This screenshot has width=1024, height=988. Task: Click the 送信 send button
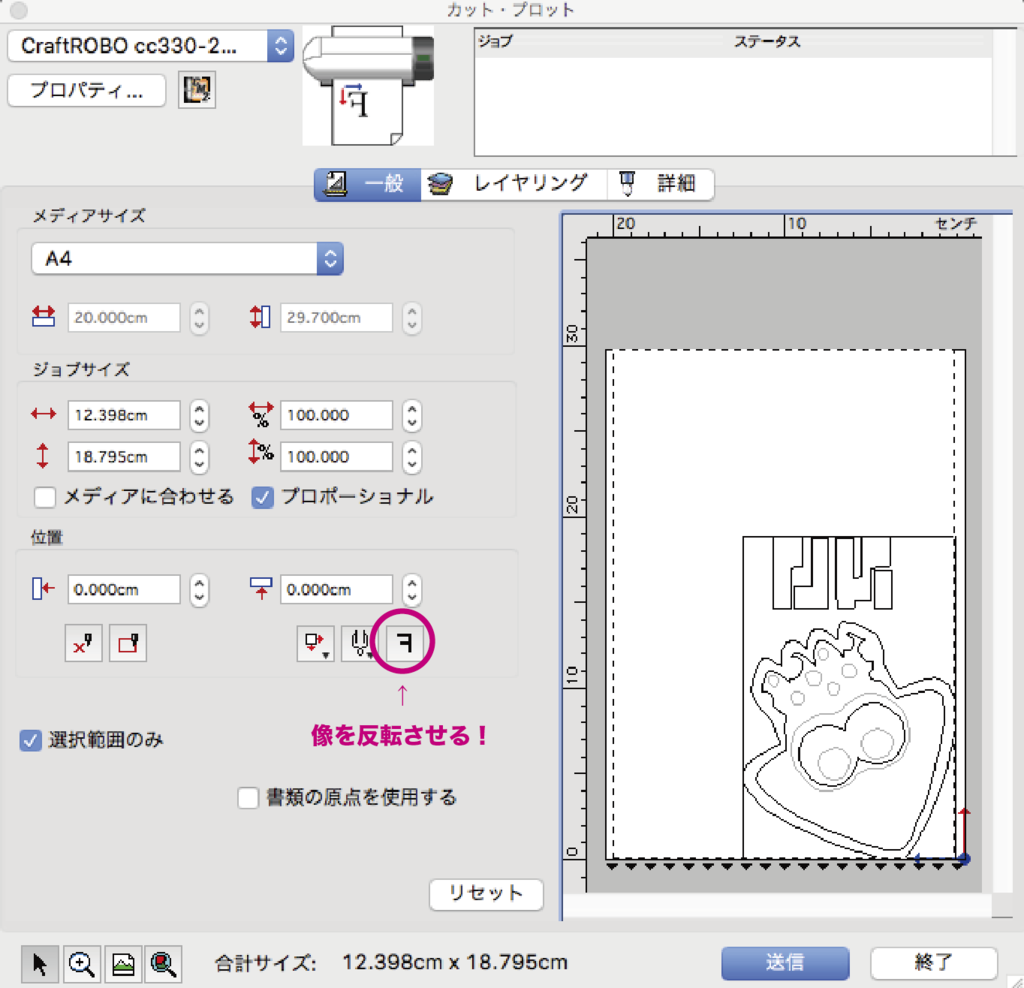coord(785,963)
